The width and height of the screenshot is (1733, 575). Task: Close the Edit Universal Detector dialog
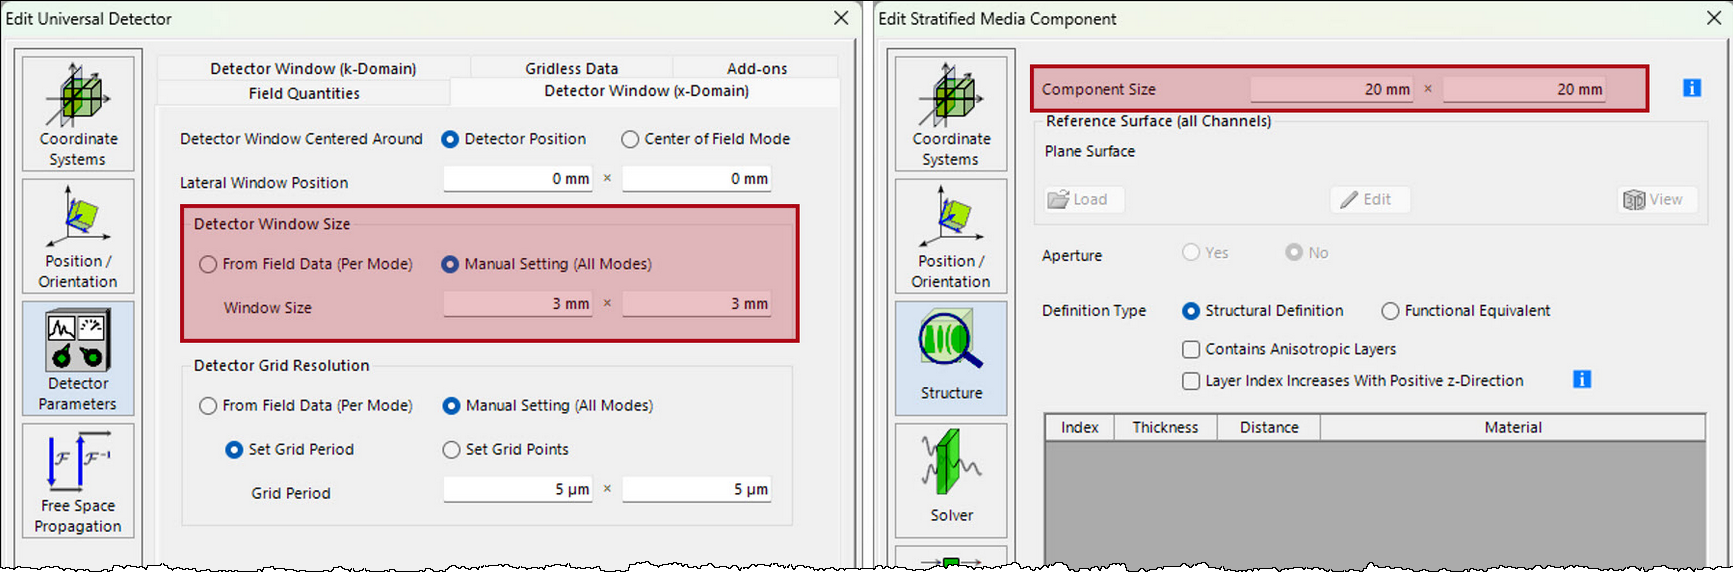point(841,18)
